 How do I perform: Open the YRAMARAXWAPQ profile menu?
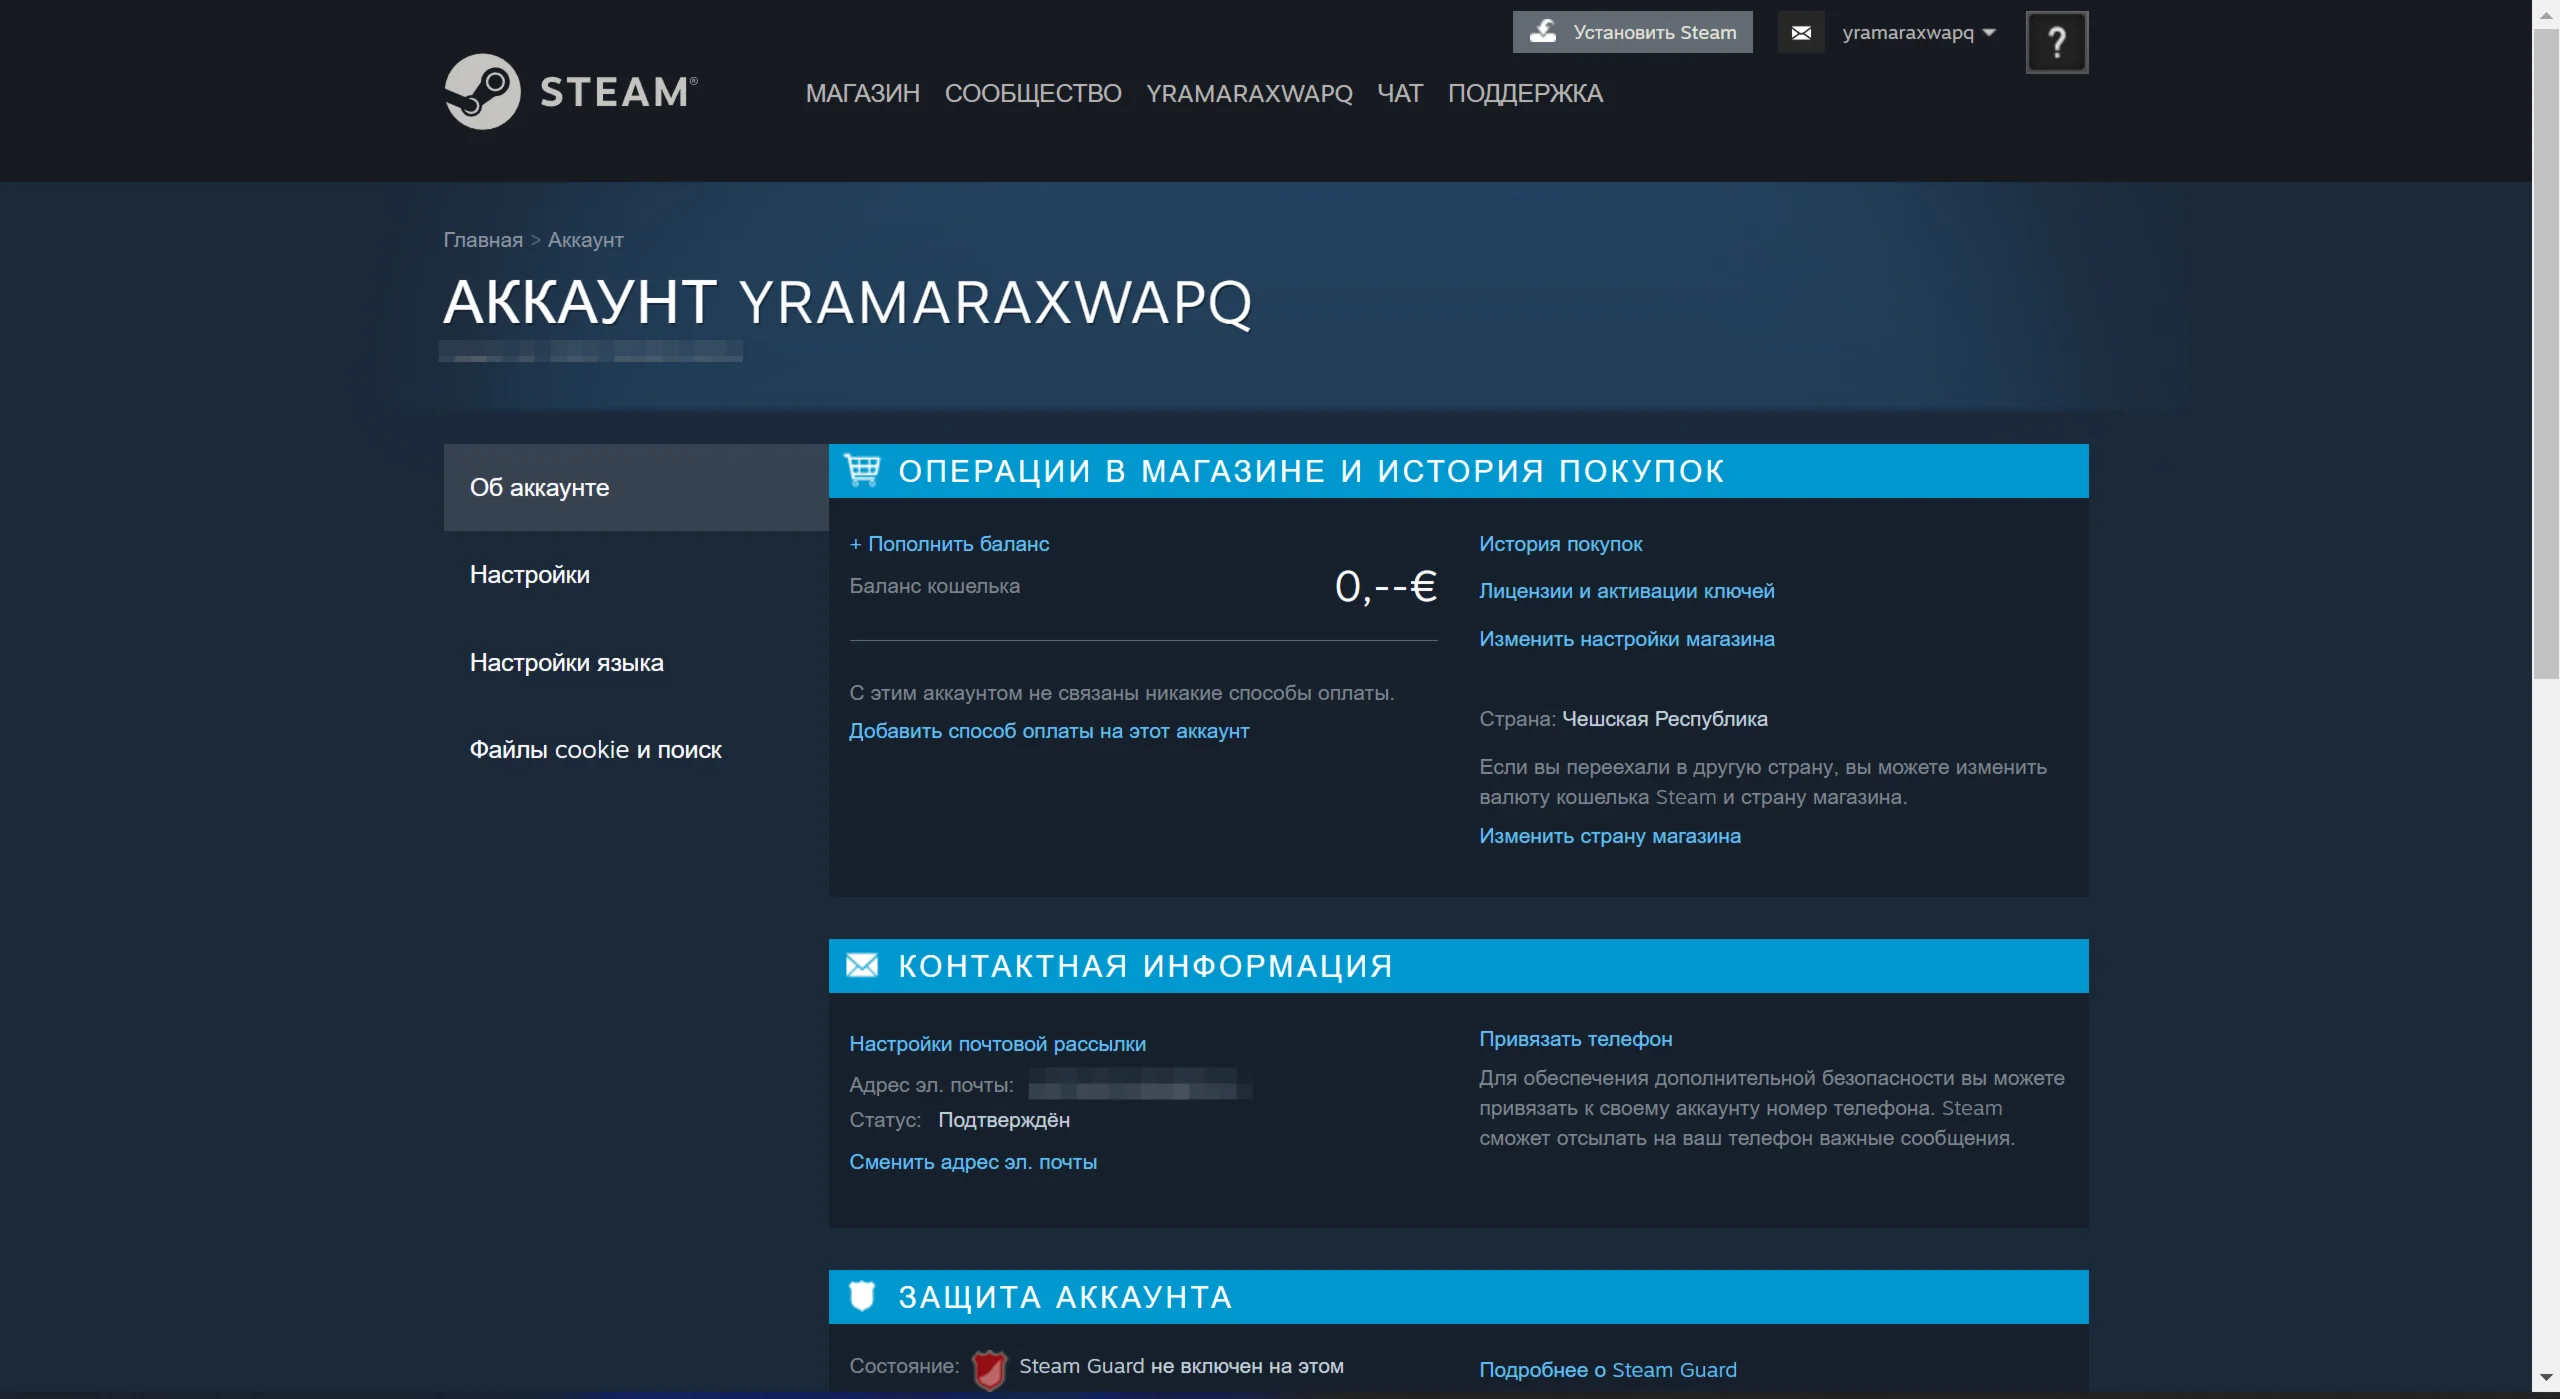pyautogui.click(x=1249, y=93)
